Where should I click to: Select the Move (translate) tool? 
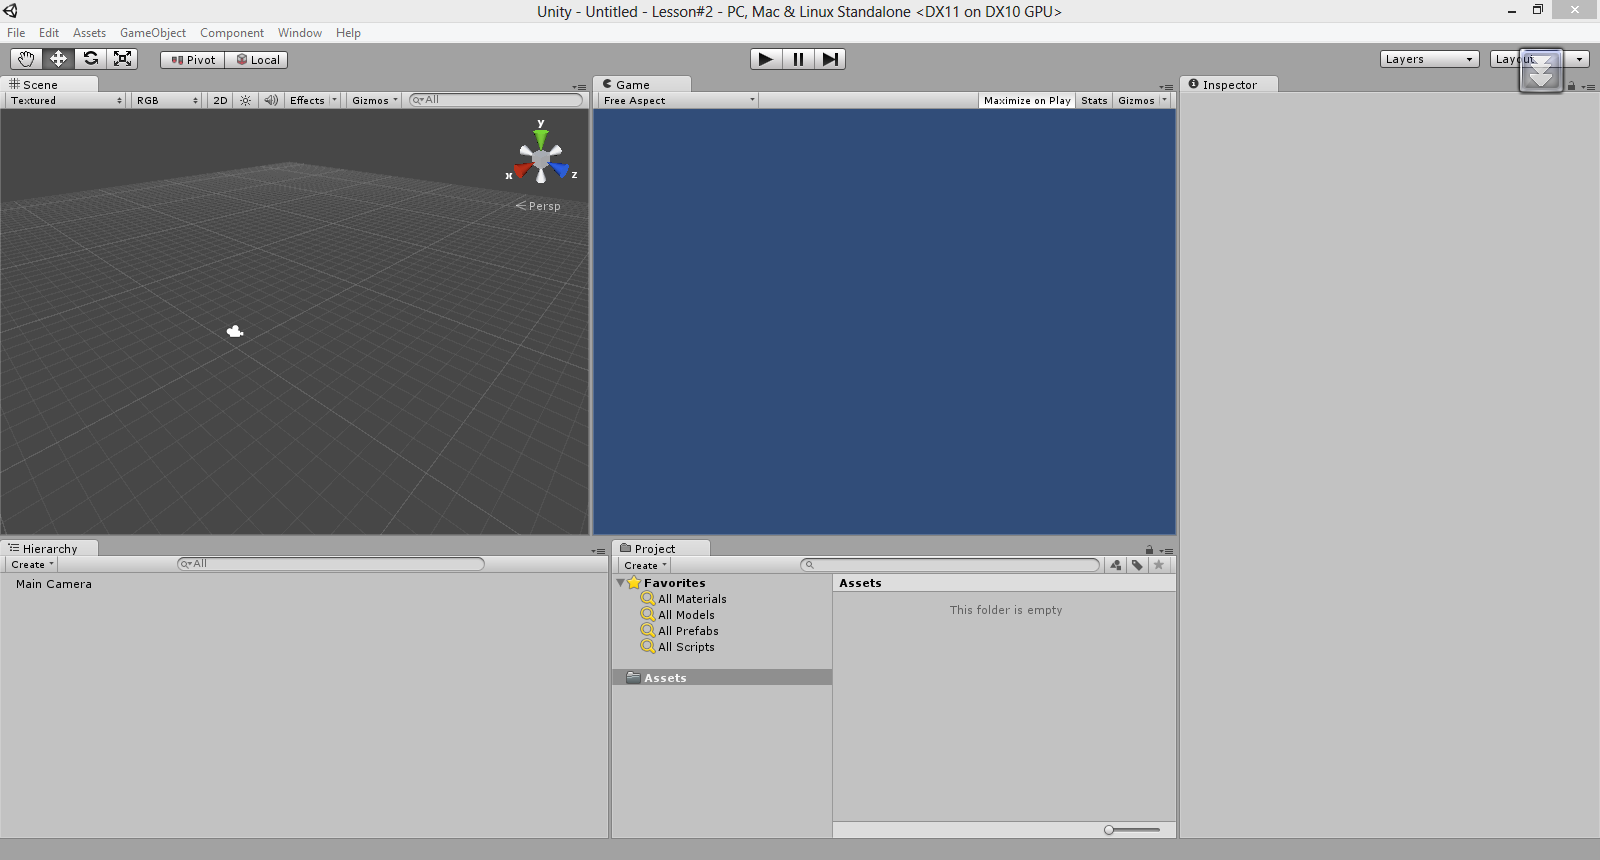(58, 59)
